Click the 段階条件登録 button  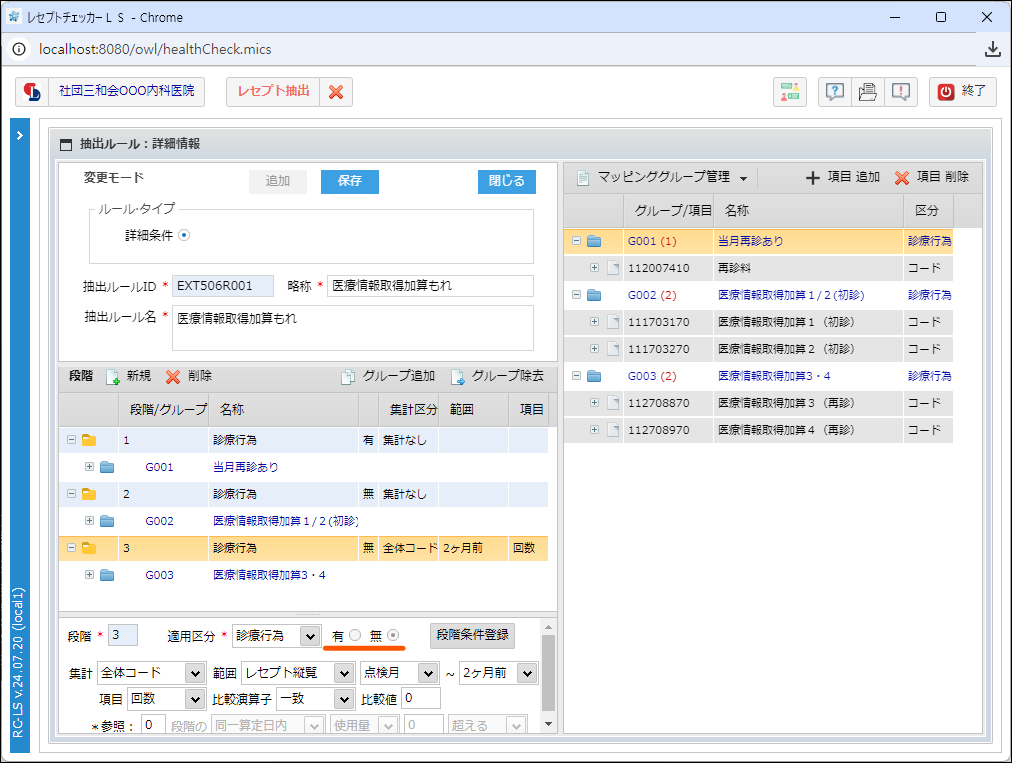(472, 635)
